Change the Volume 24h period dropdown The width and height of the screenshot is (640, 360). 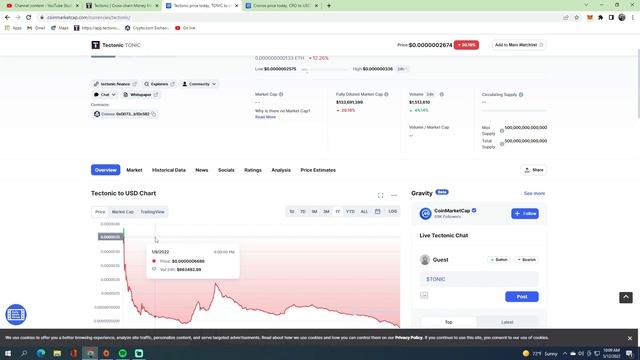click(431, 94)
